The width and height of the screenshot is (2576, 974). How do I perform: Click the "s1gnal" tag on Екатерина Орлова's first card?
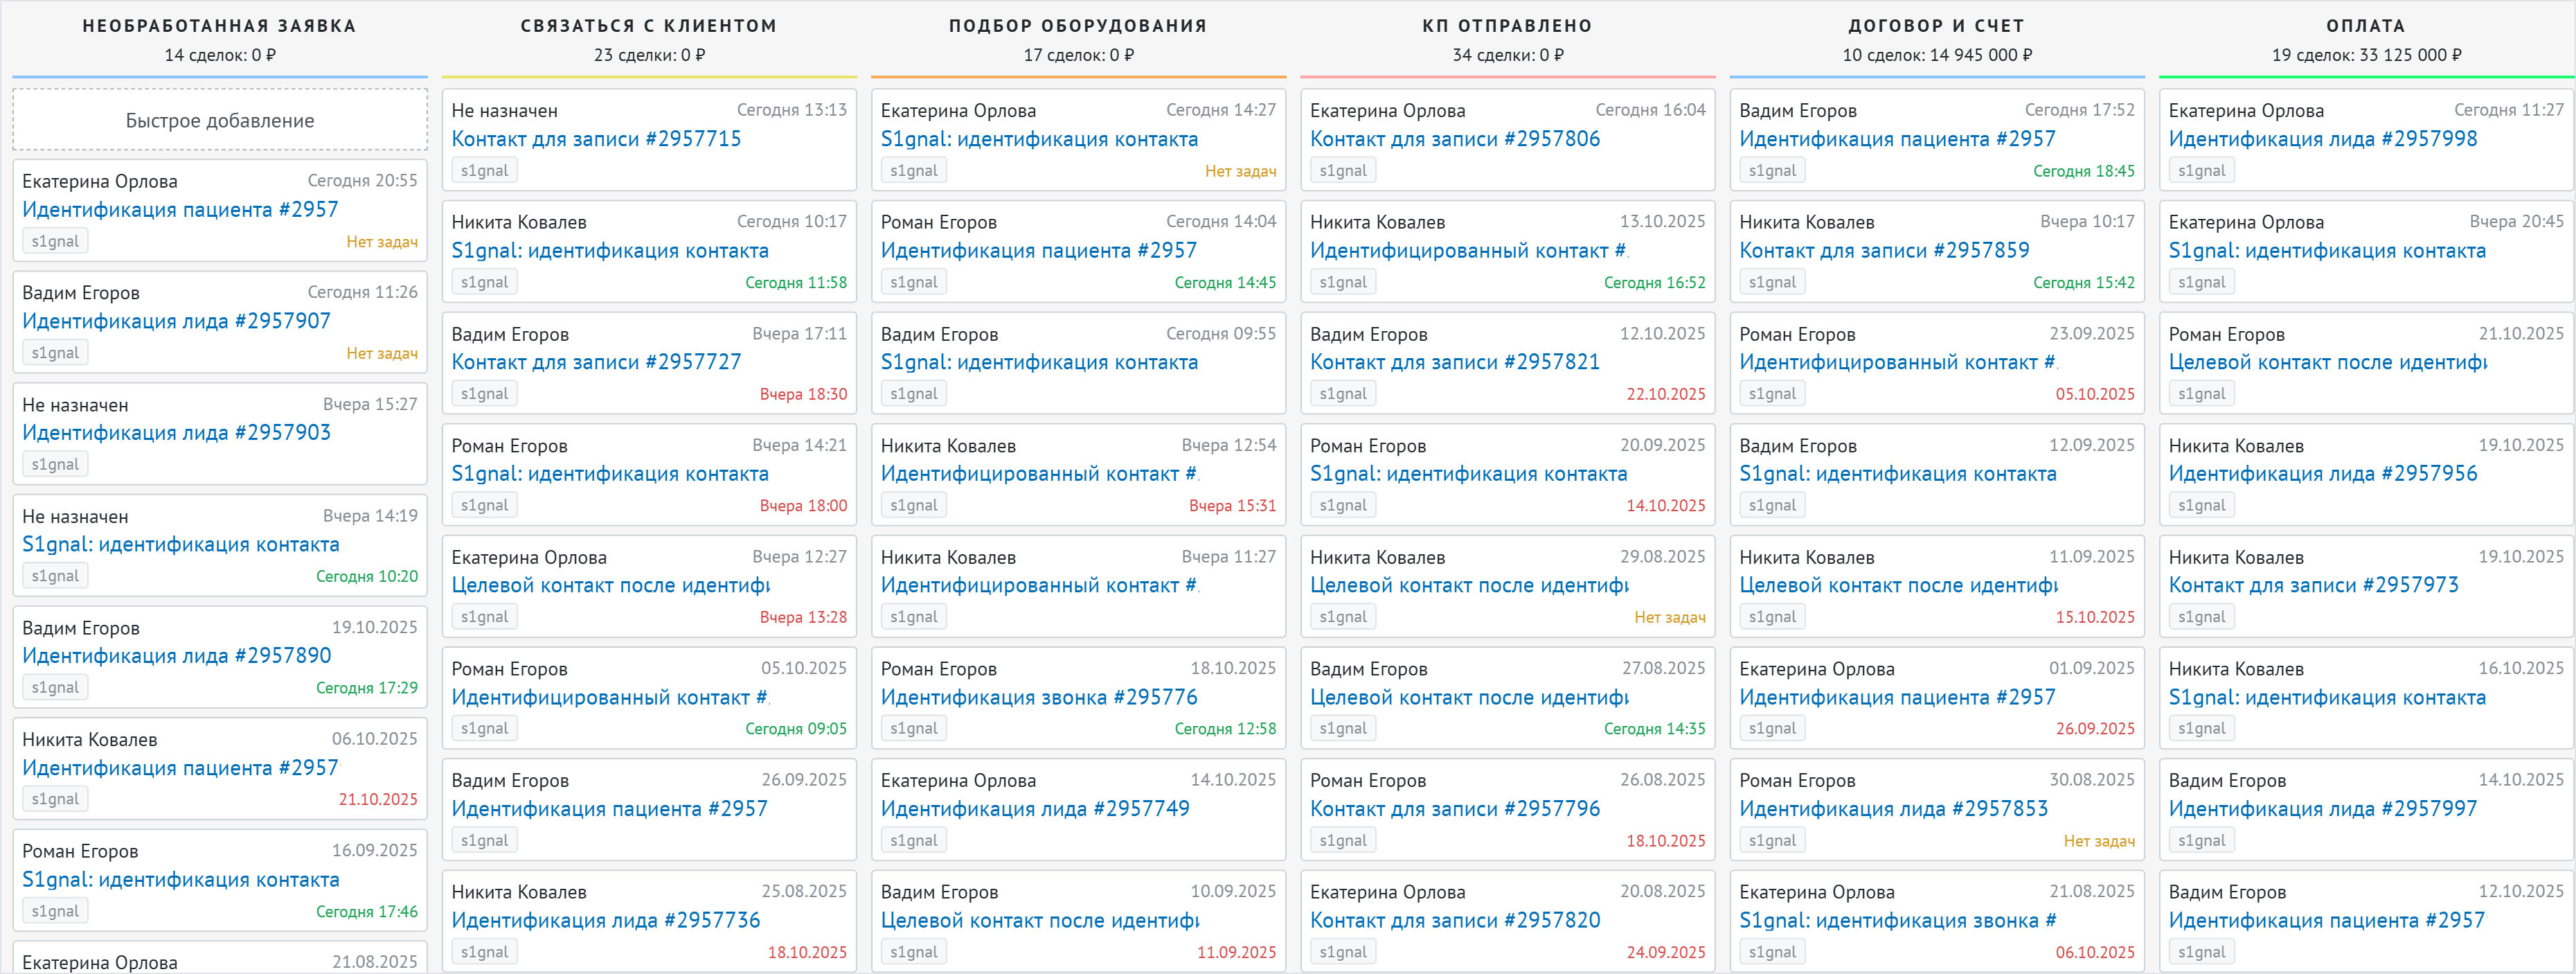tap(55, 240)
